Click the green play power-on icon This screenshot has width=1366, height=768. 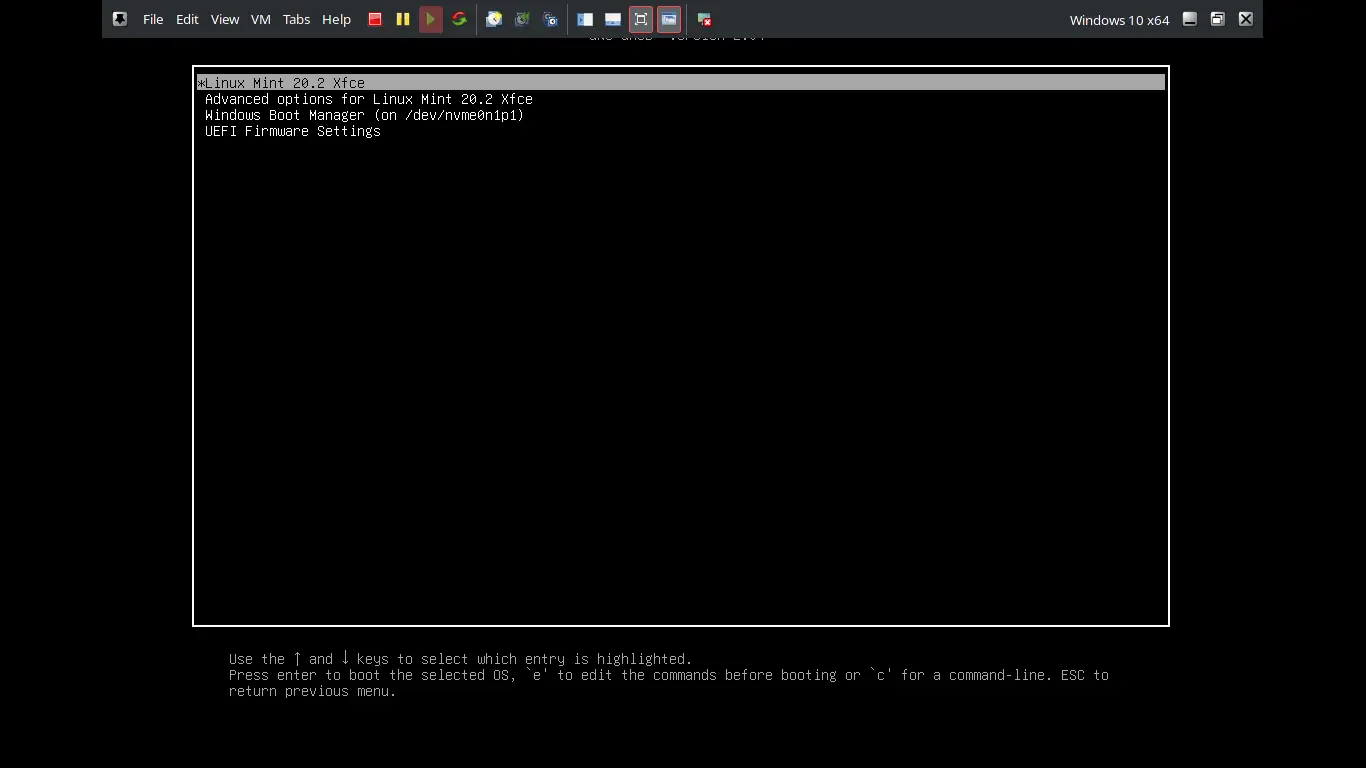[431, 19]
